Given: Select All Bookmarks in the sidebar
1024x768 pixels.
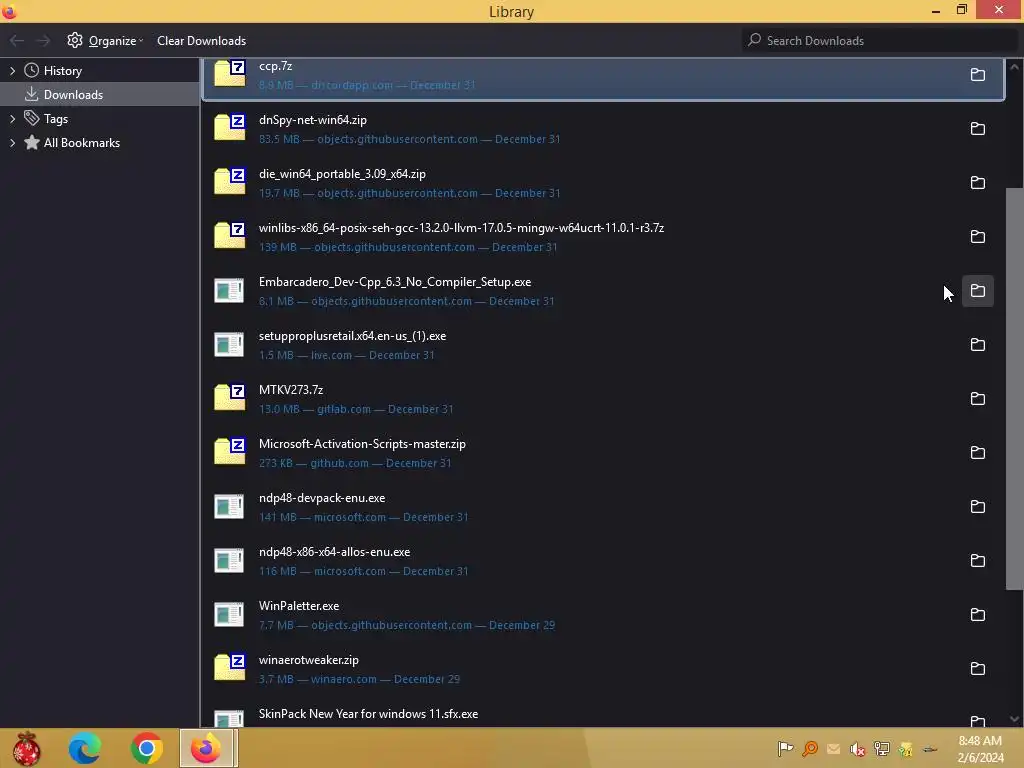Looking at the screenshot, I should 82,143.
